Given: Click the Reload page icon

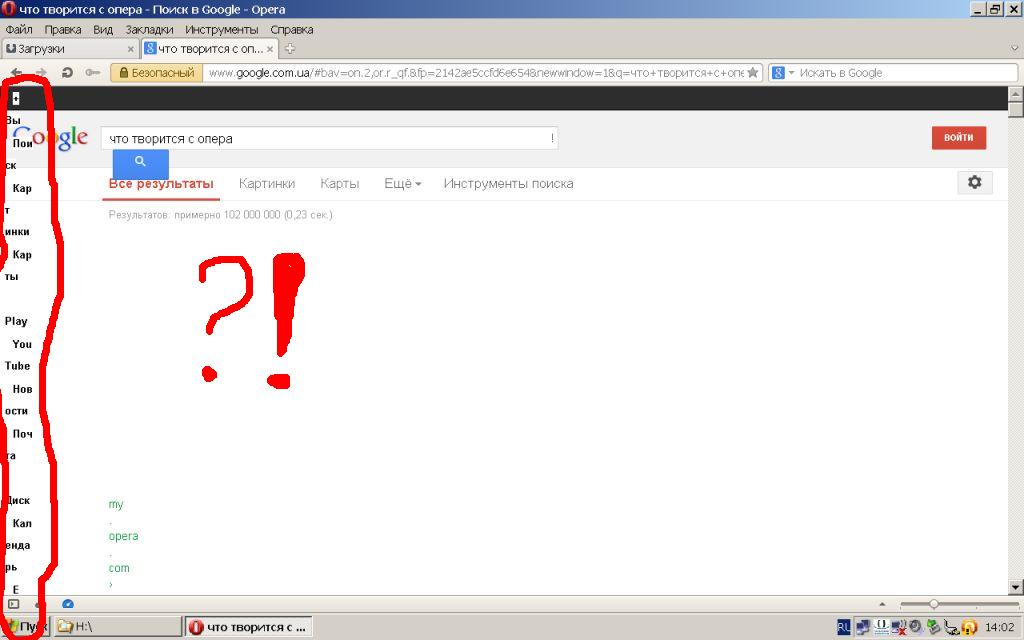Looking at the screenshot, I should (67, 72).
